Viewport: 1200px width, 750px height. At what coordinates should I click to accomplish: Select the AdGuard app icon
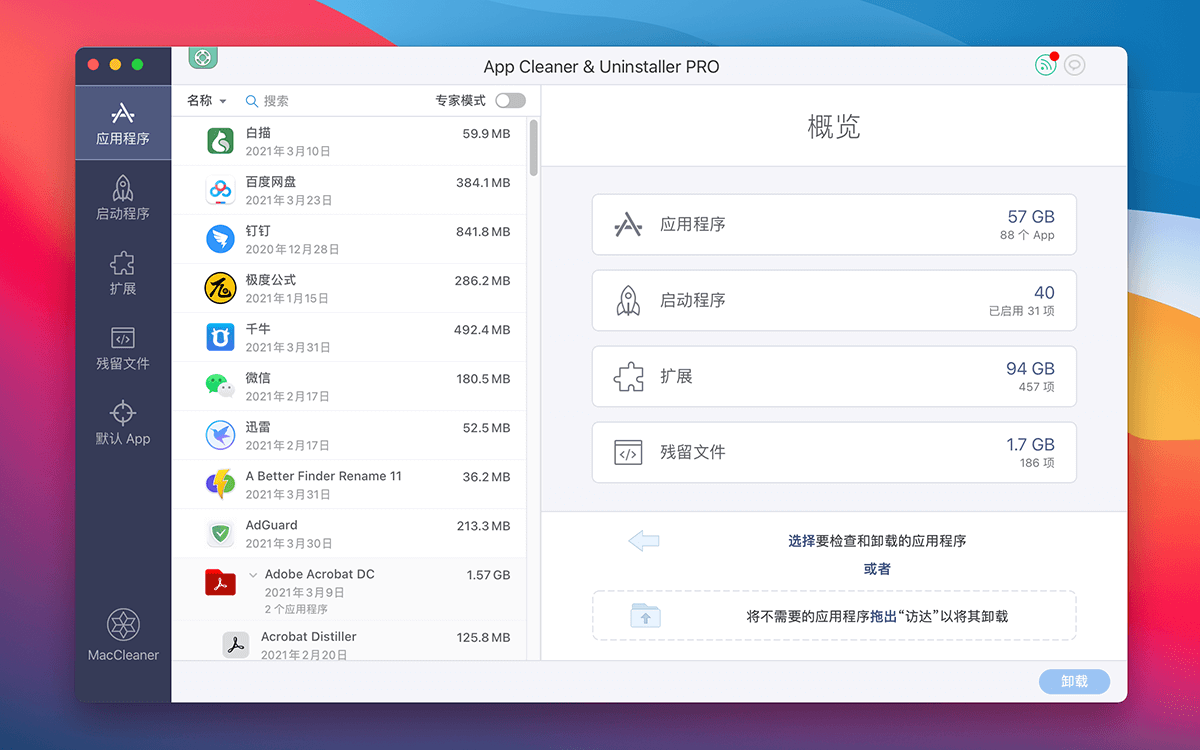coord(220,533)
